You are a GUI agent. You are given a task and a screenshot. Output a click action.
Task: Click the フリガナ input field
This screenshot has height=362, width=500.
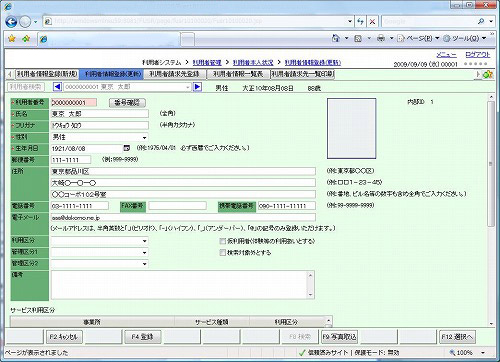click(99, 125)
